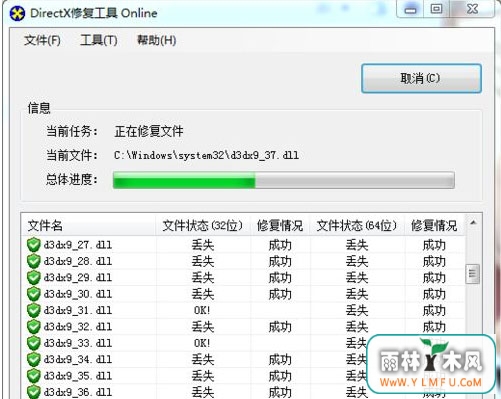Open the 工具(T) menu

[x=99, y=41]
